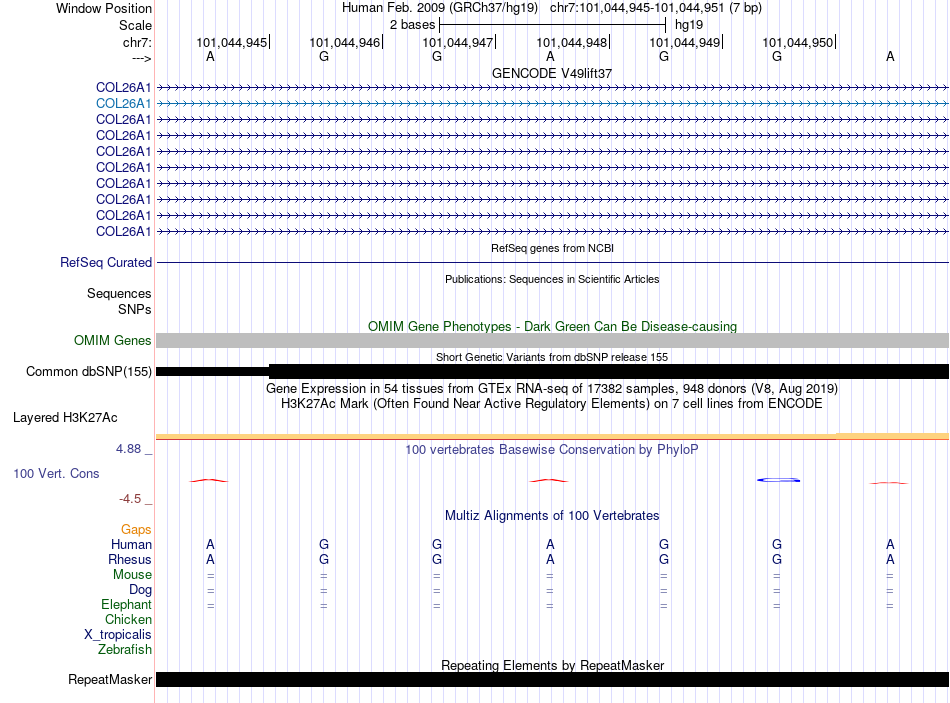
Task: Click the Zebrafish species label
Action: pos(124,650)
